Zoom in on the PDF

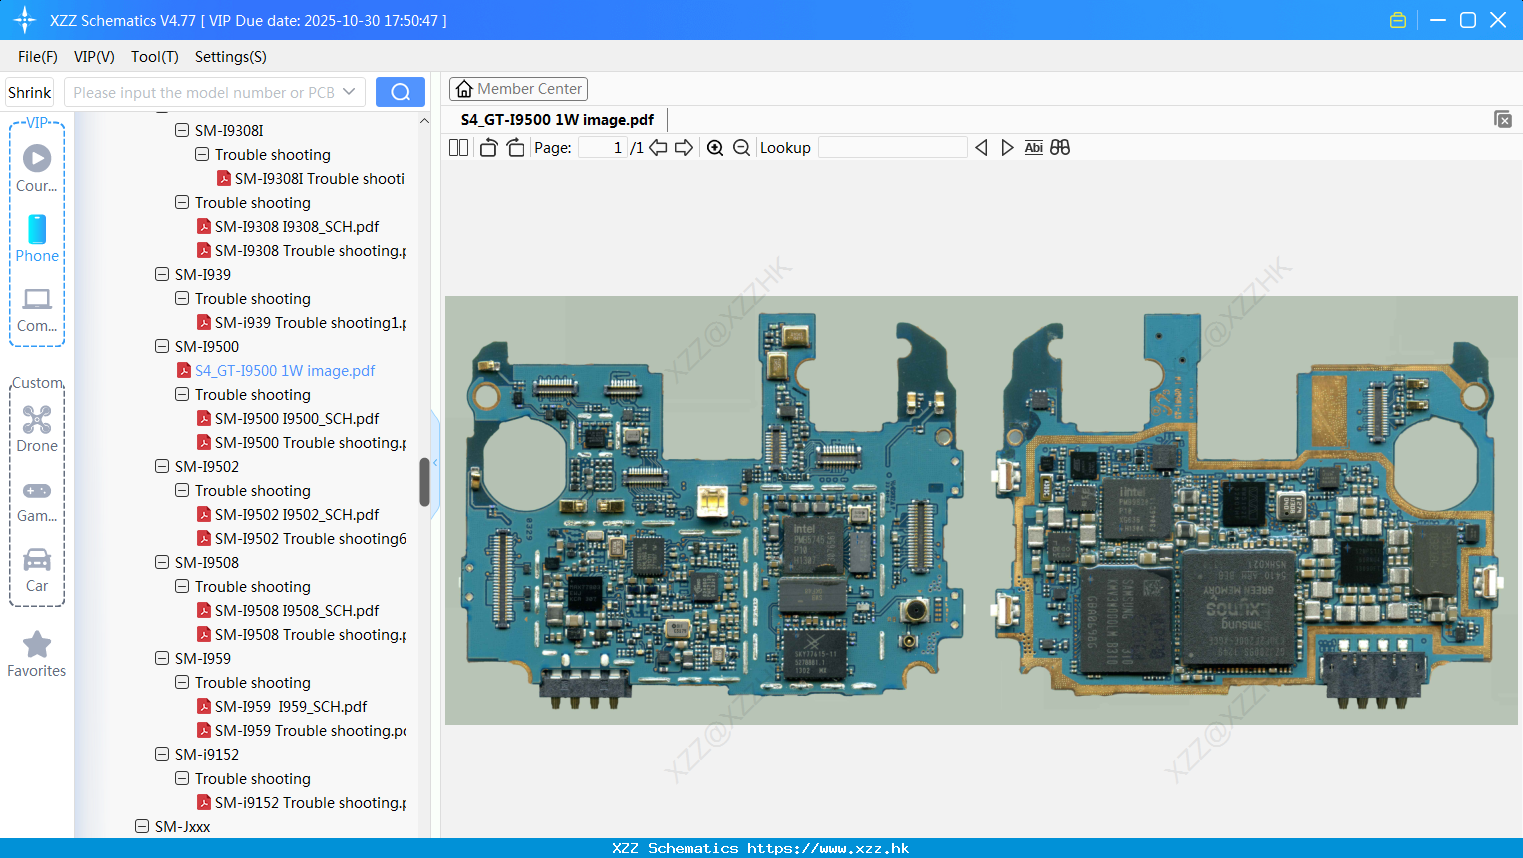coord(715,147)
